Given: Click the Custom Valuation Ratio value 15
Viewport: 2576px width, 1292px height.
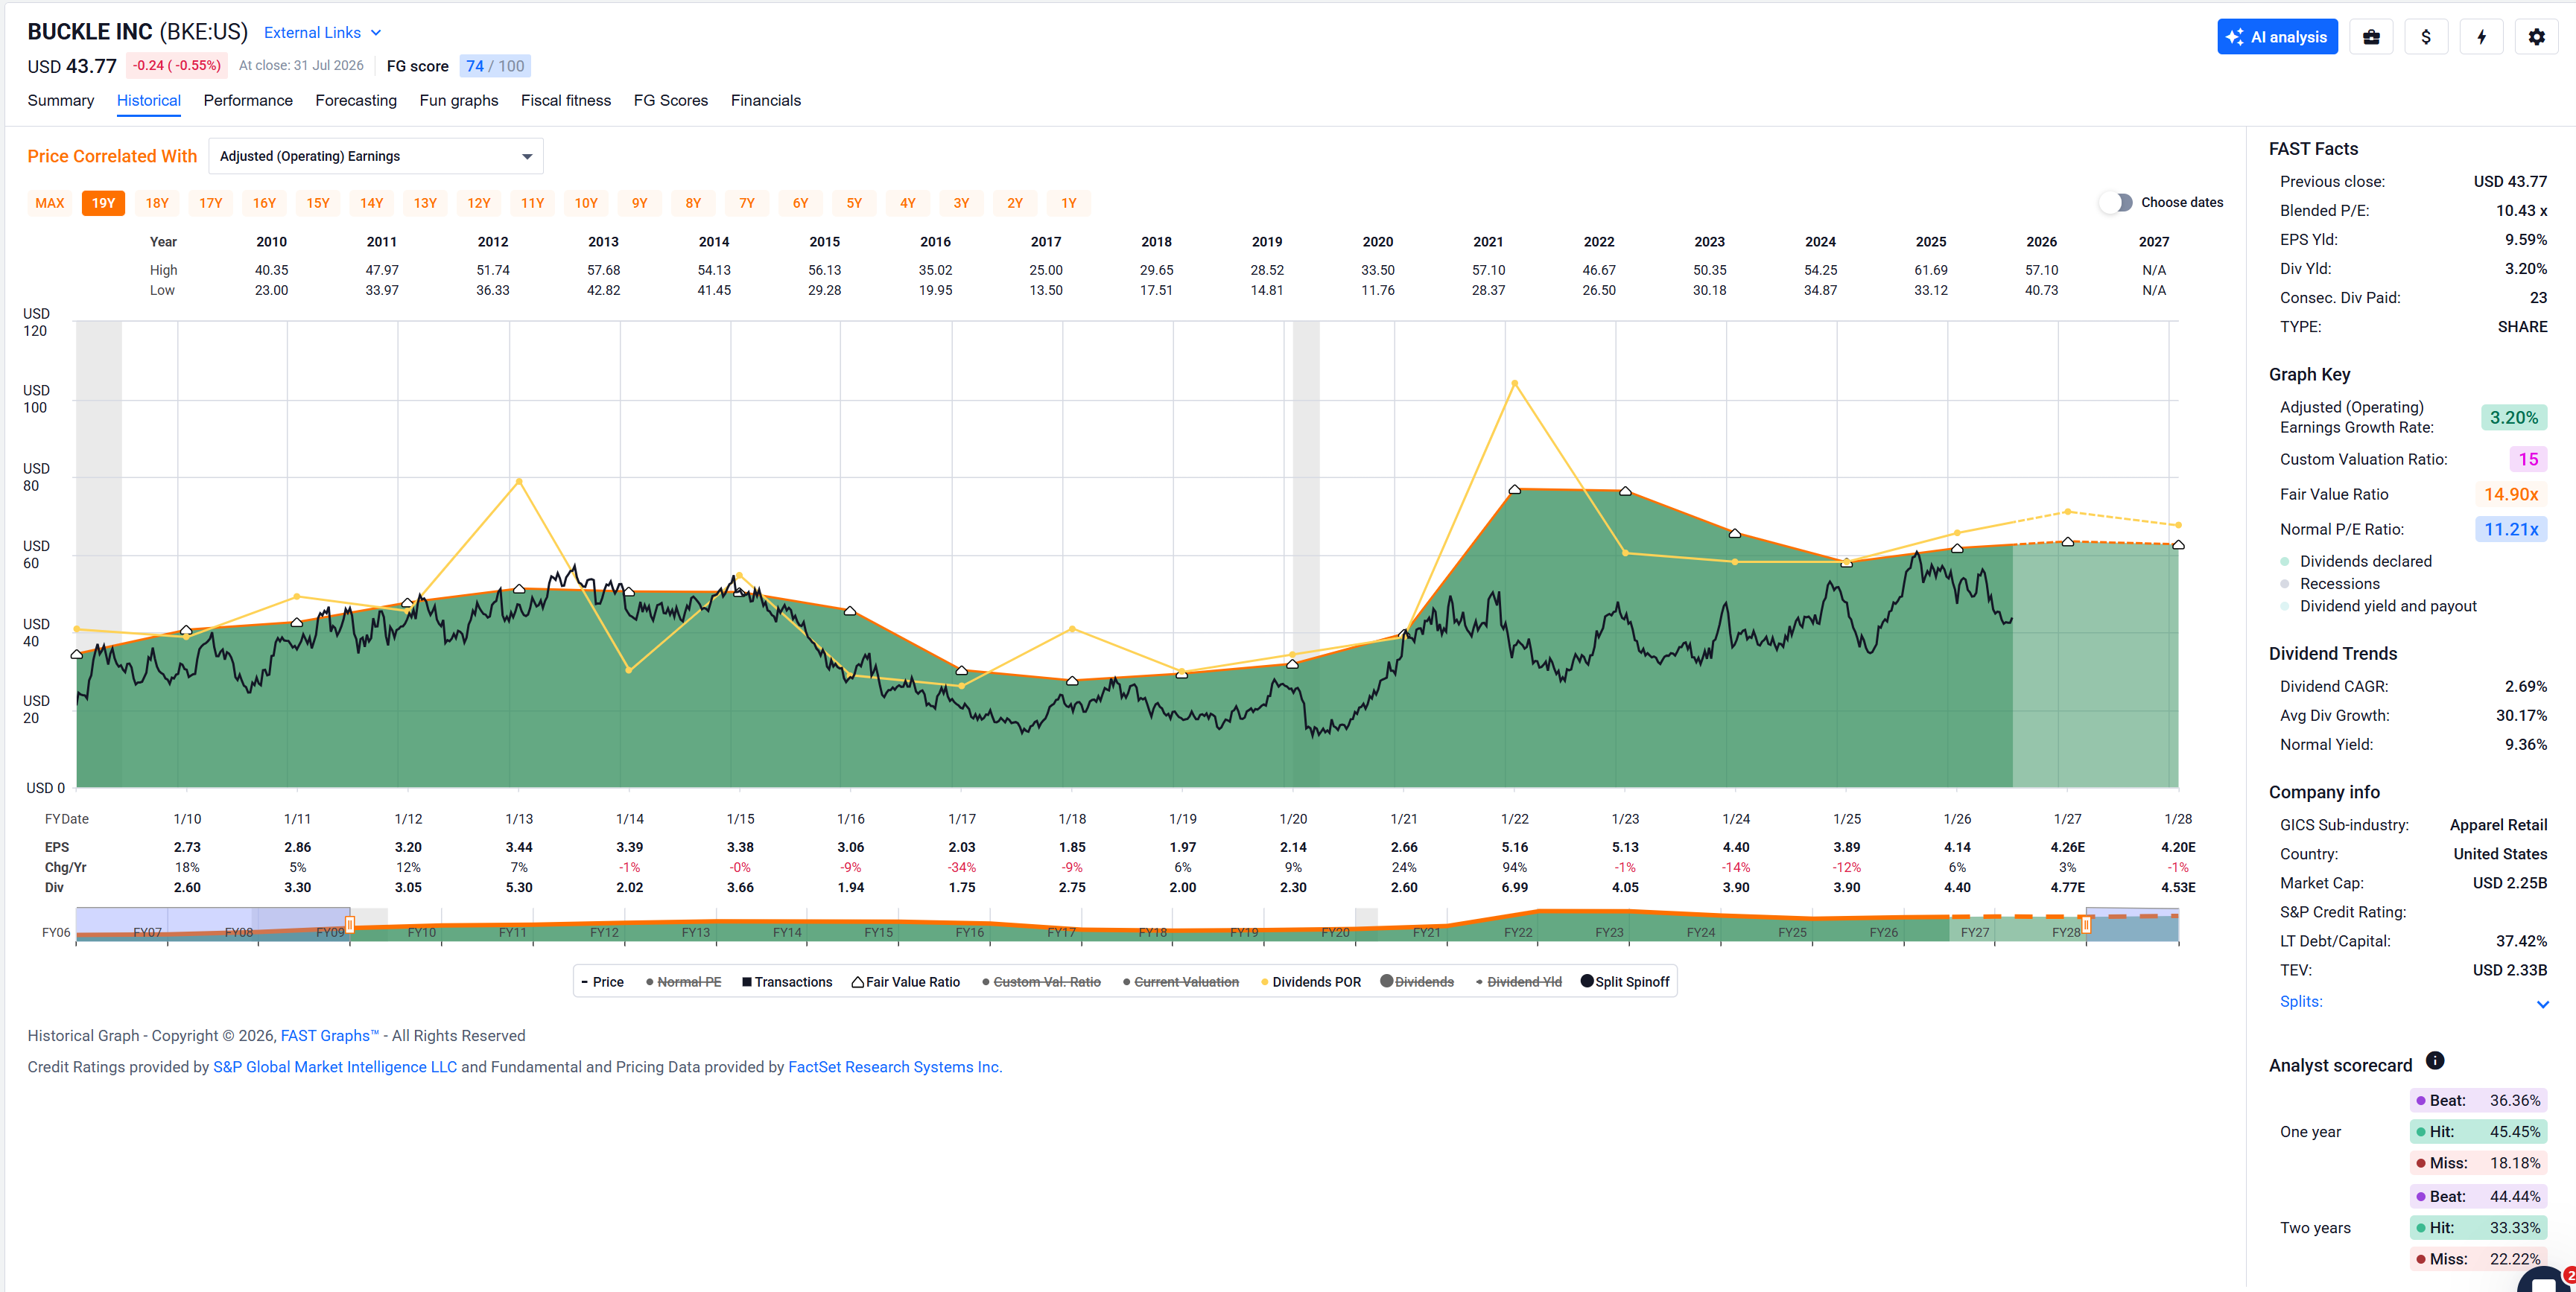Looking at the screenshot, I should (2528, 460).
